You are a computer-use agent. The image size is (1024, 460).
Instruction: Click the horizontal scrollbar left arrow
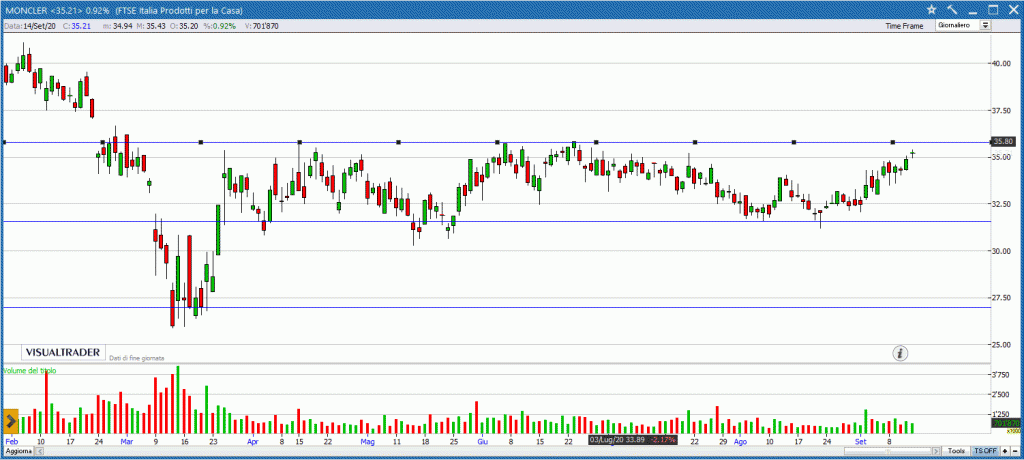40,452
